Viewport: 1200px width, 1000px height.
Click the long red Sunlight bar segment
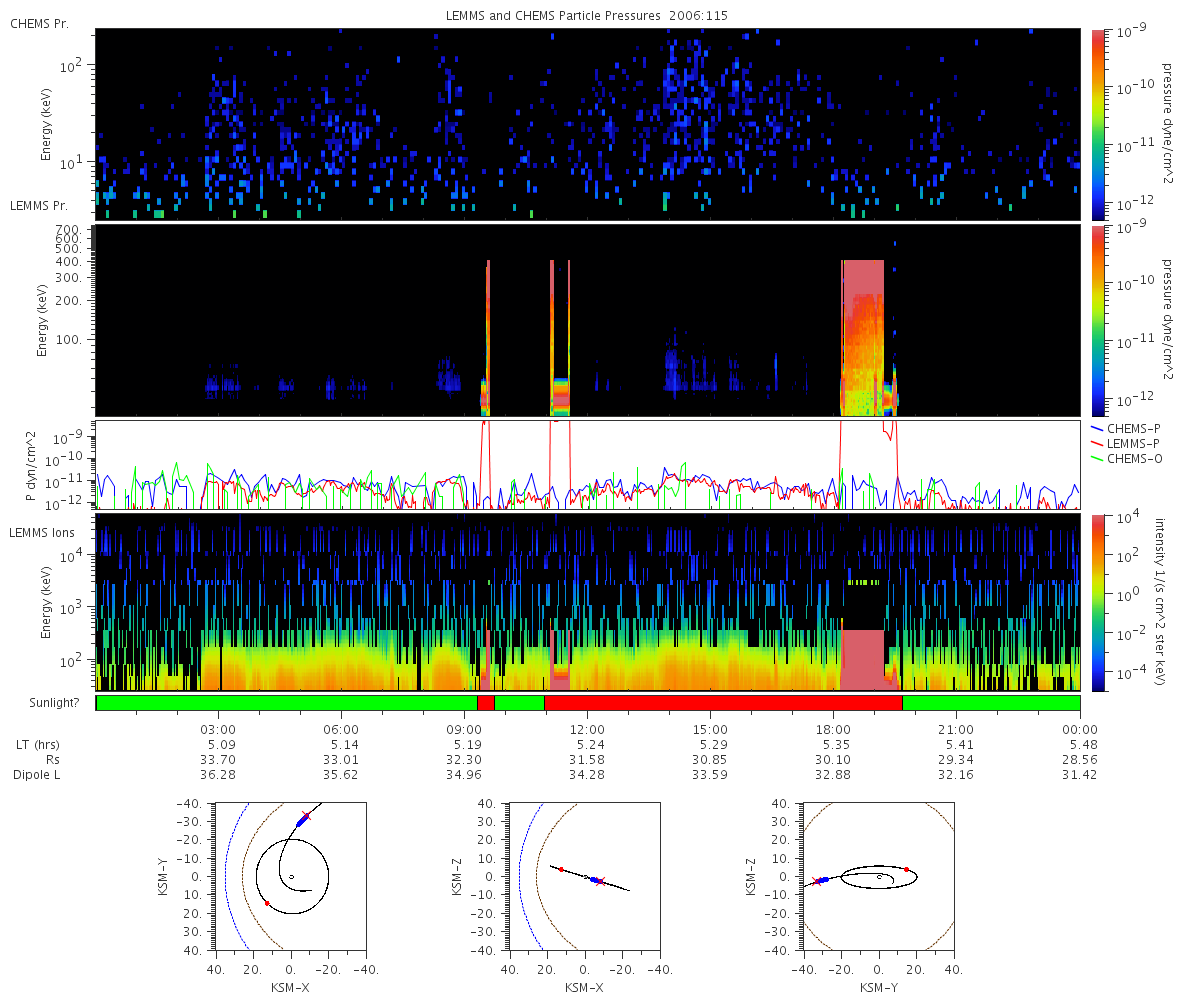coord(723,703)
